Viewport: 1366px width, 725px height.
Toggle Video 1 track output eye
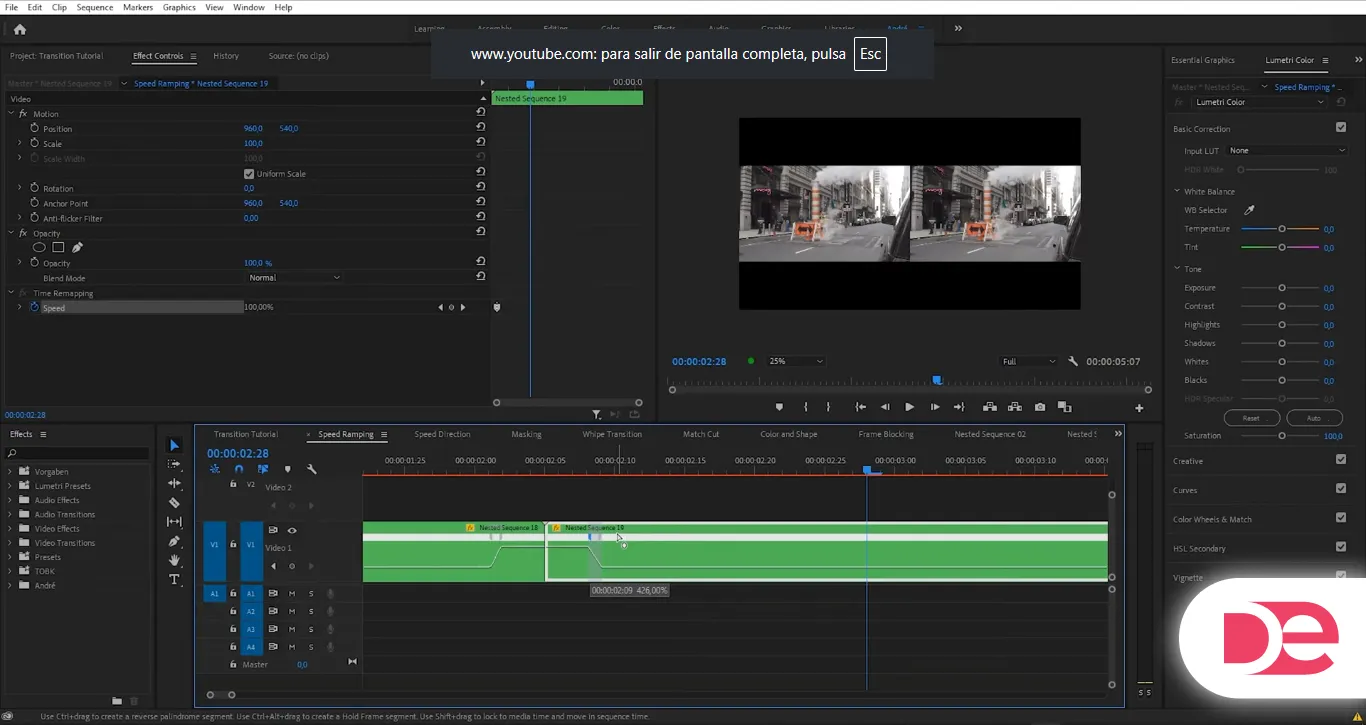pos(292,531)
